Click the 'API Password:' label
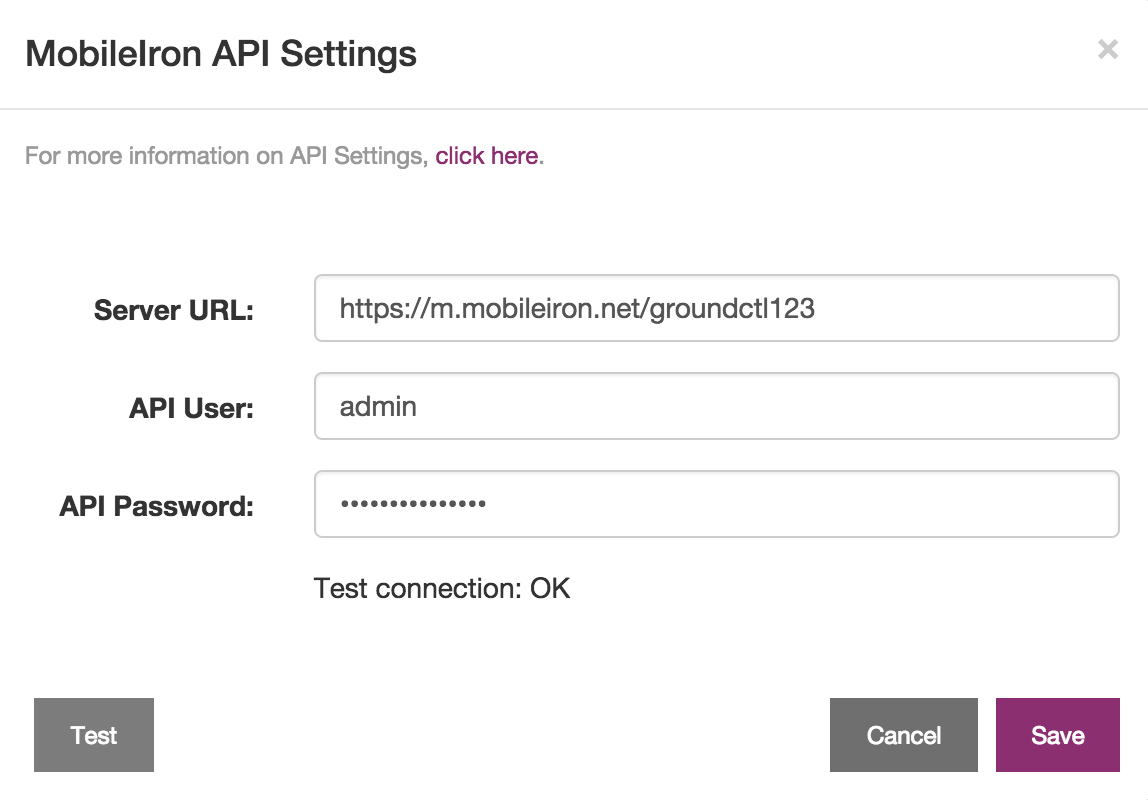The image size is (1148, 800). coord(157,506)
